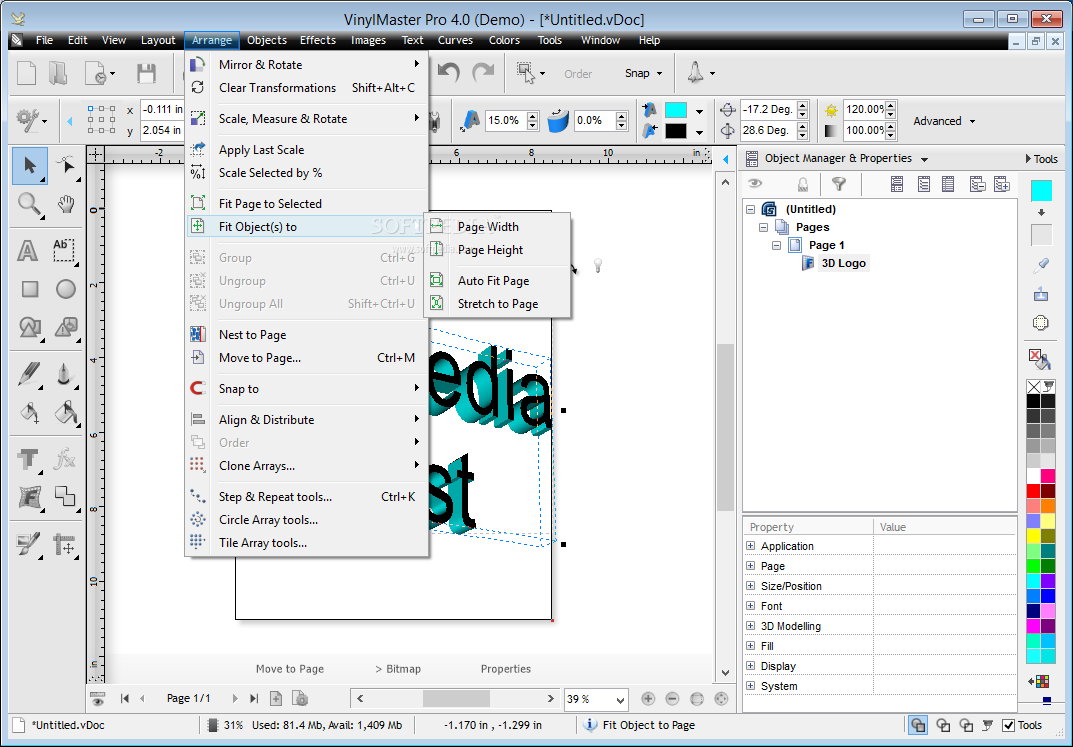Expand the 3D Modelling property group

pos(751,626)
